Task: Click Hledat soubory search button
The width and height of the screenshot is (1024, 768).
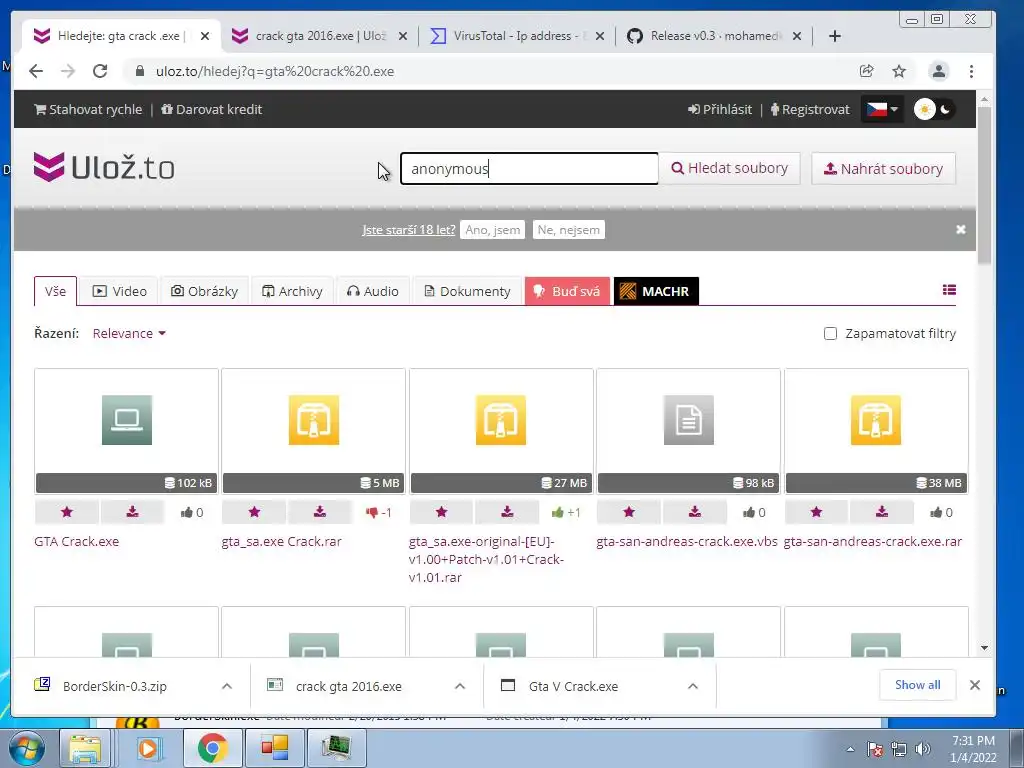Action: [x=729, y=168]
